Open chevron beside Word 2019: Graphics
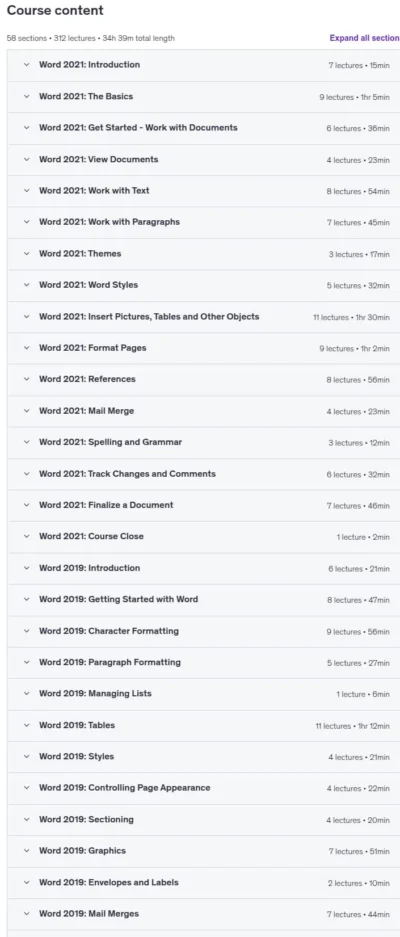 pyautogui.click(x=26, y=850)
